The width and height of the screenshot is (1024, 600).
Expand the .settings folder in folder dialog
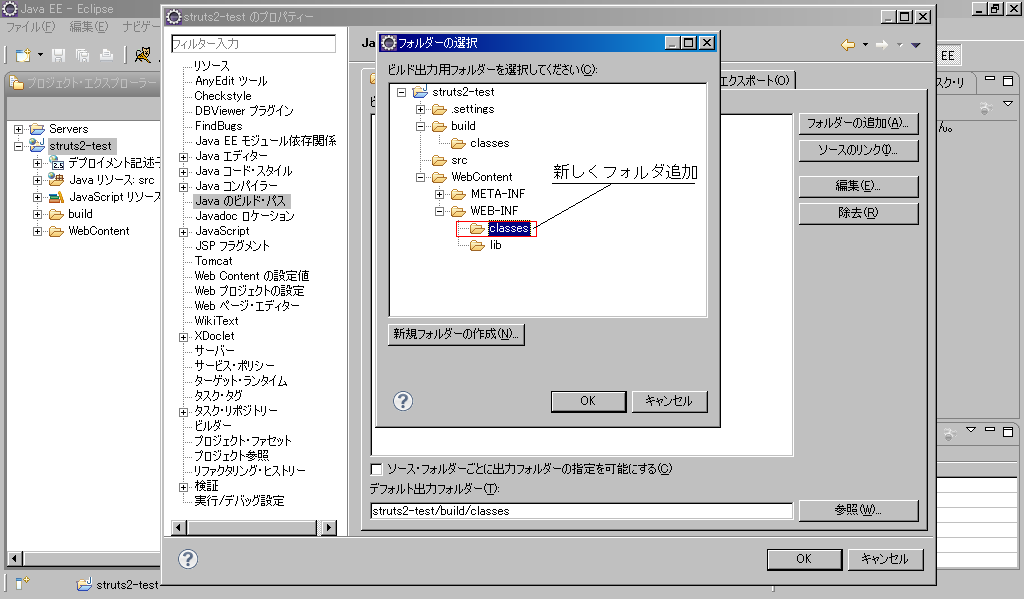(421, 109)
